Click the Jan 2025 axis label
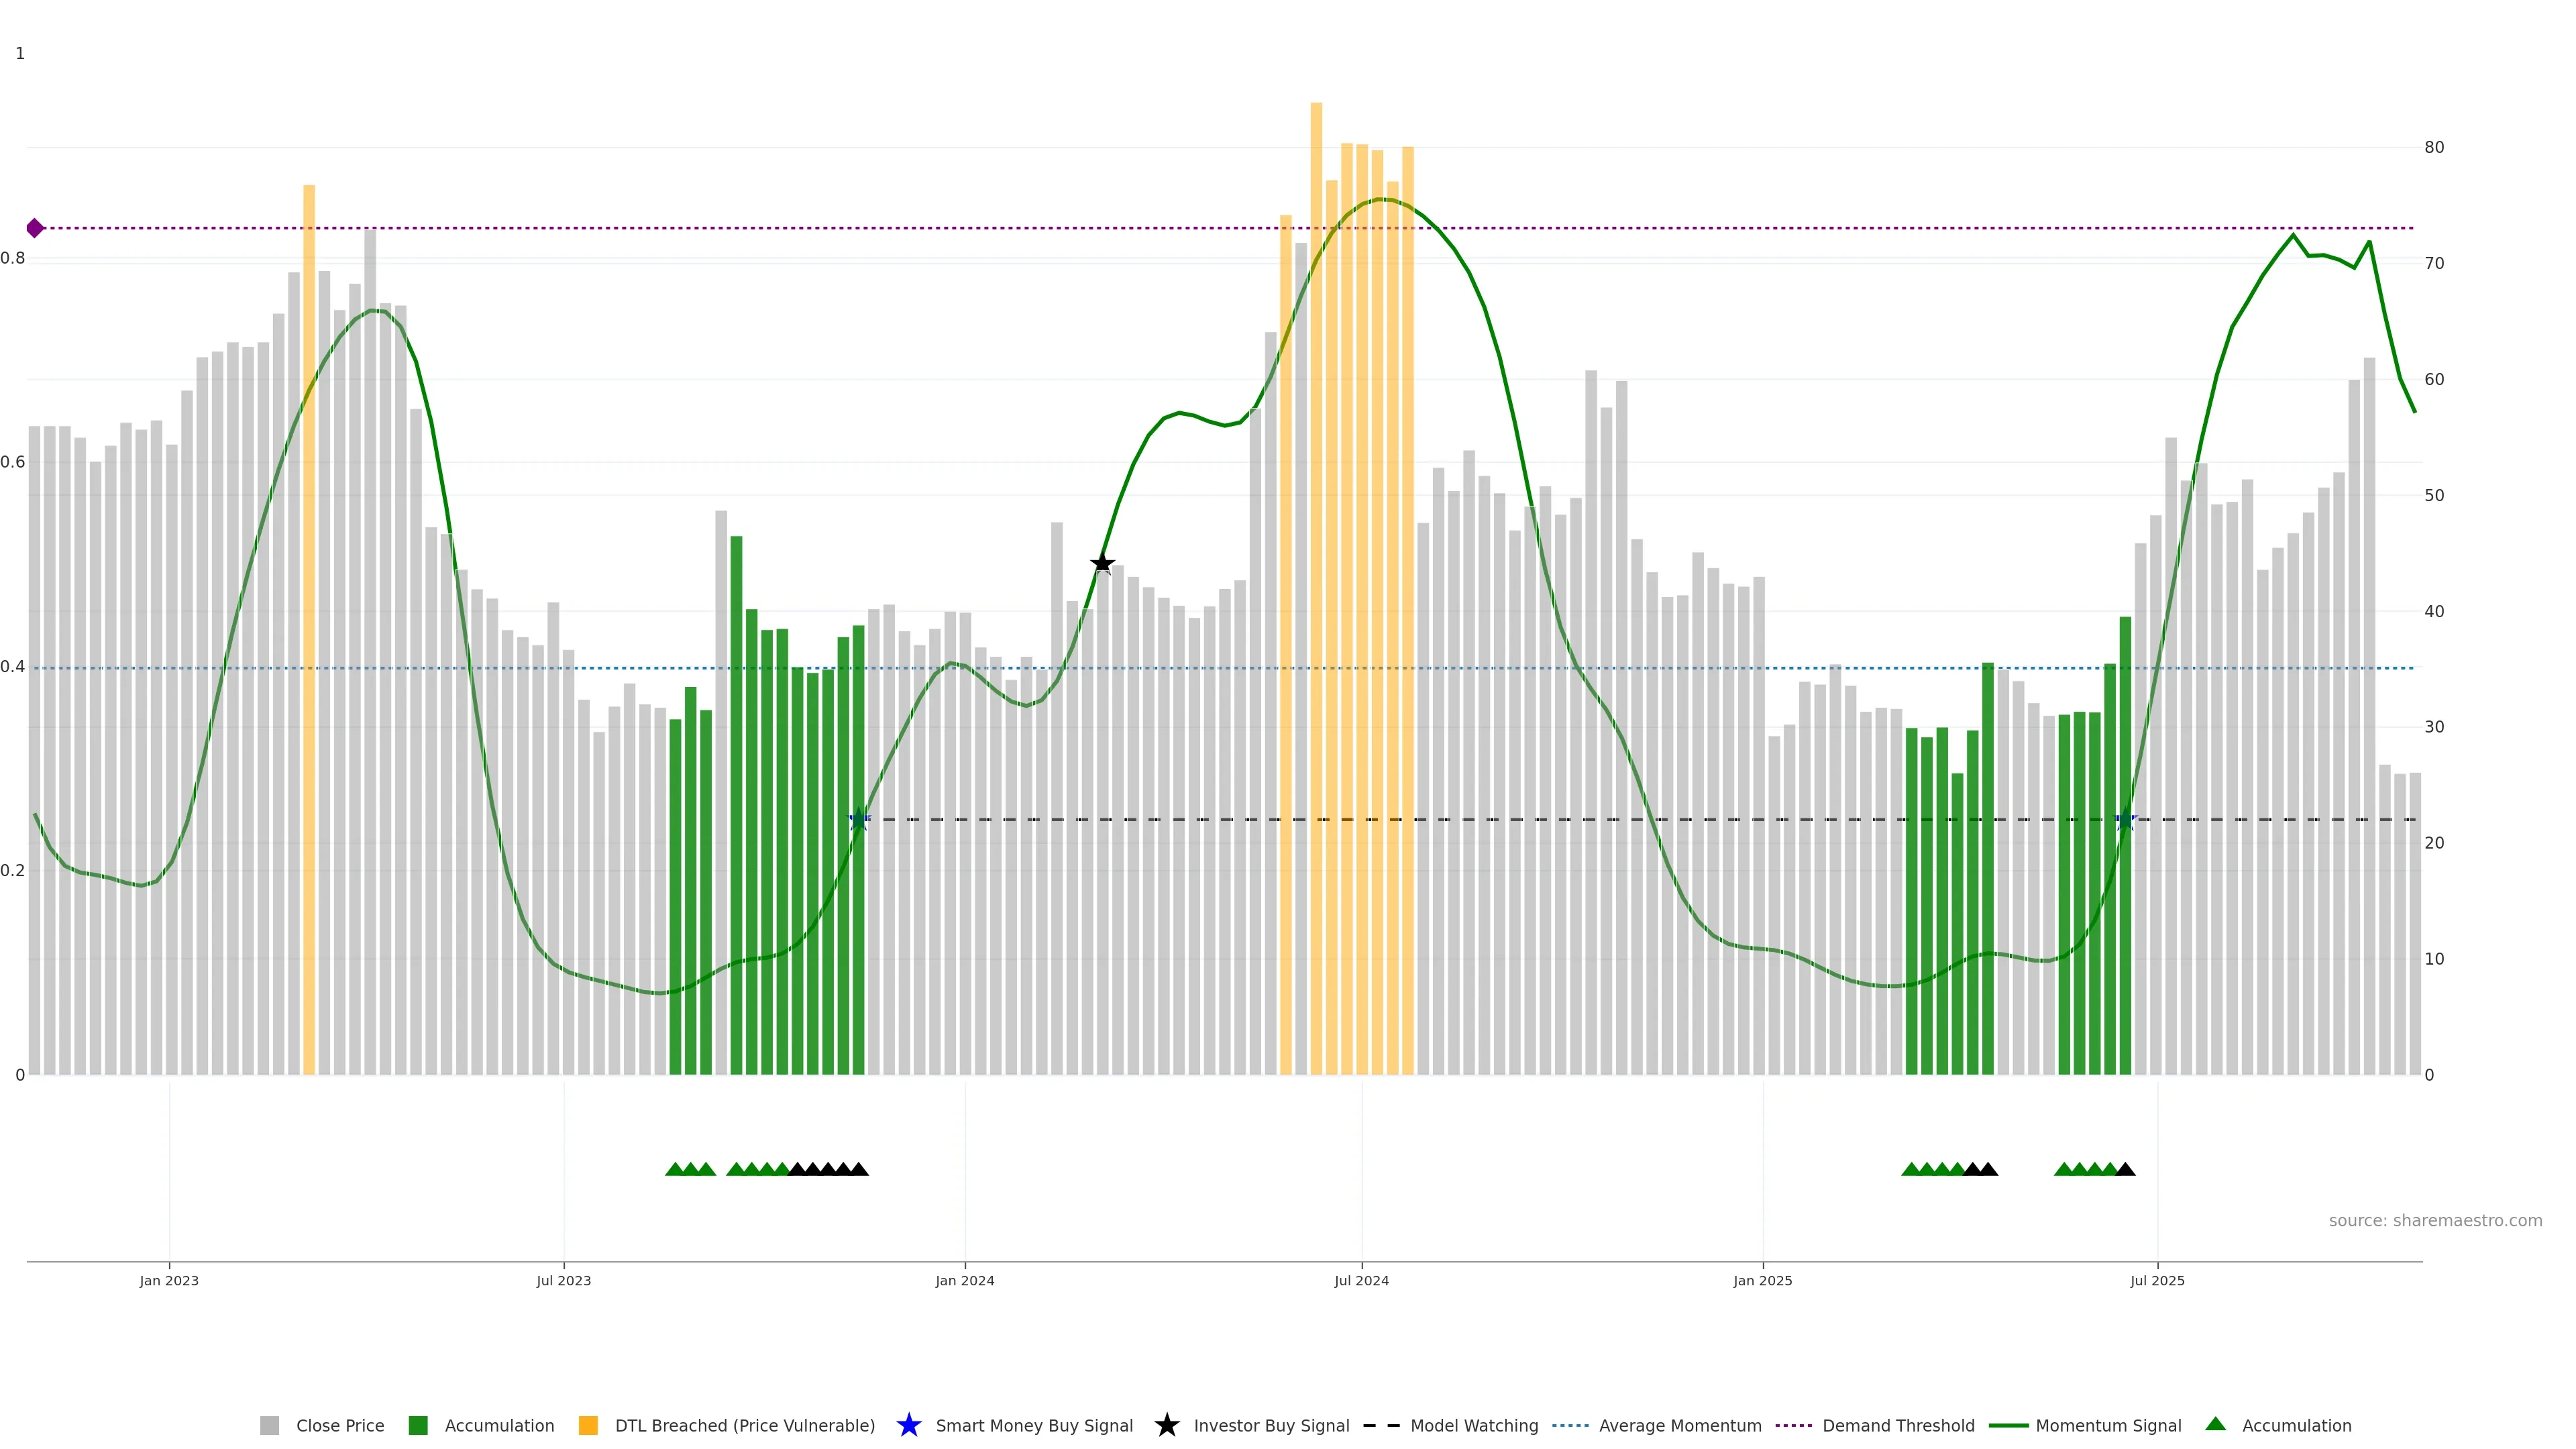 [x=1762, y=1281]
